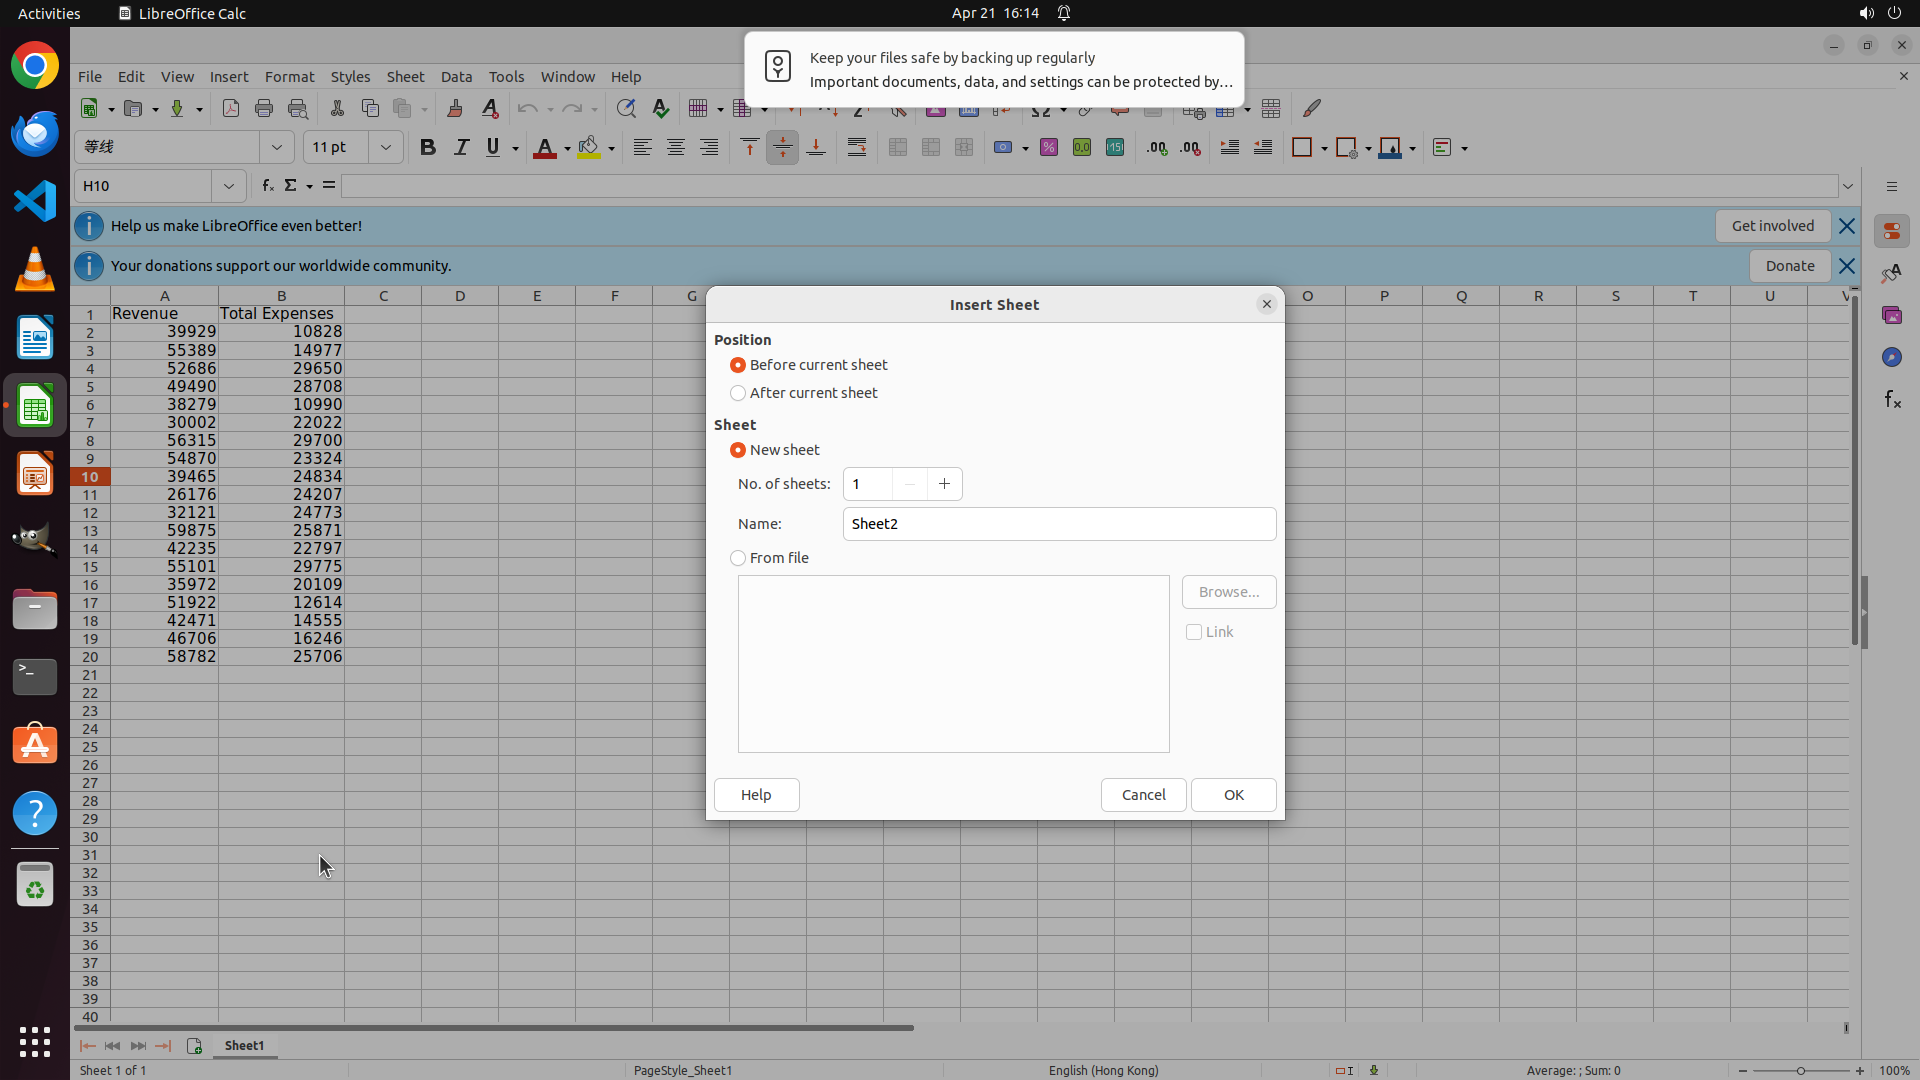Open the Data menu

[456, 77]
